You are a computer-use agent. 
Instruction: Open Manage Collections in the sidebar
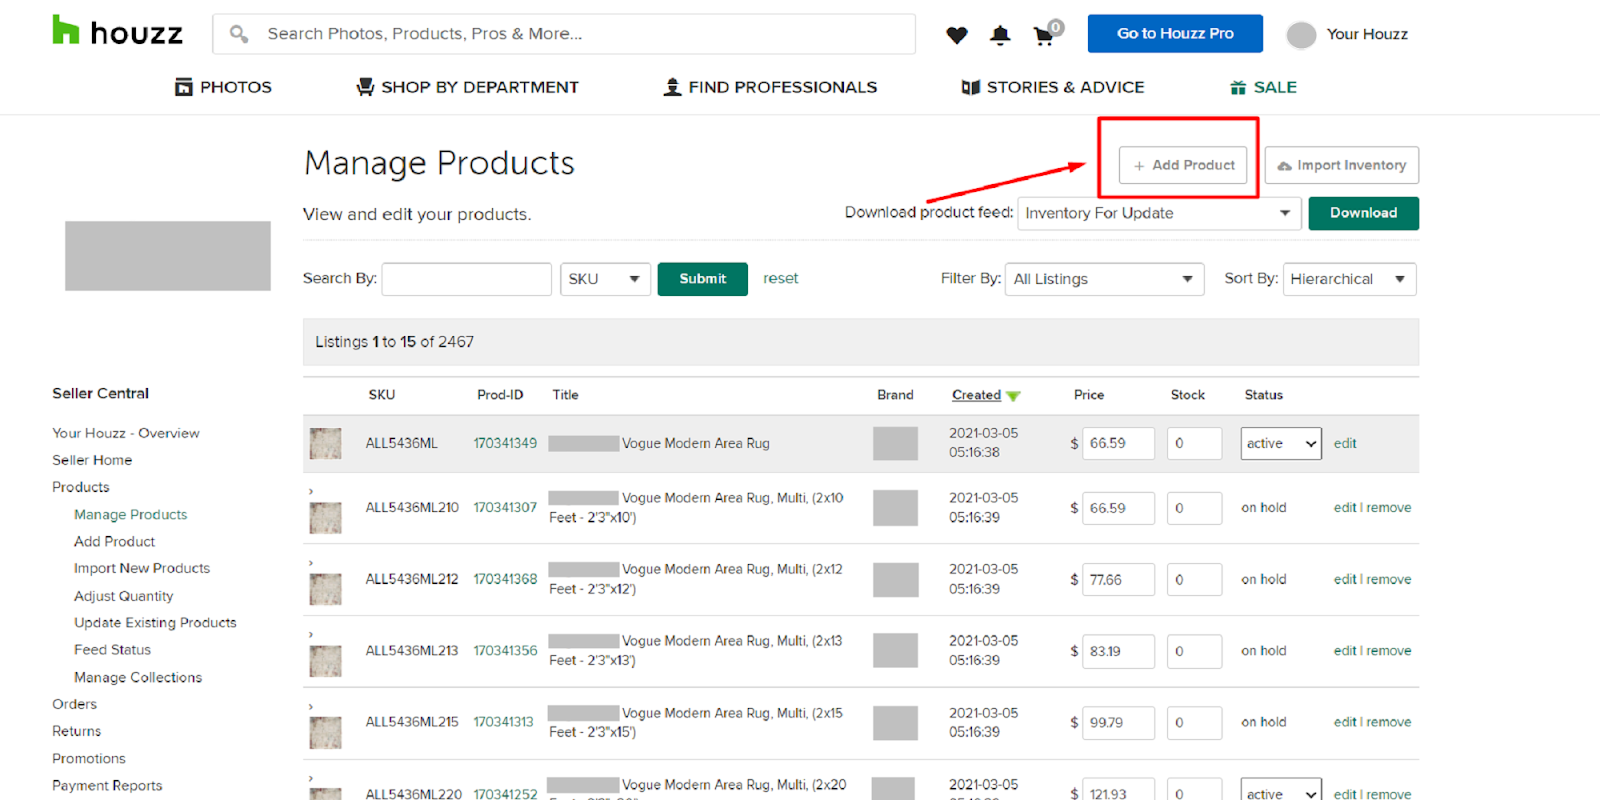click(x=138, y=677)
